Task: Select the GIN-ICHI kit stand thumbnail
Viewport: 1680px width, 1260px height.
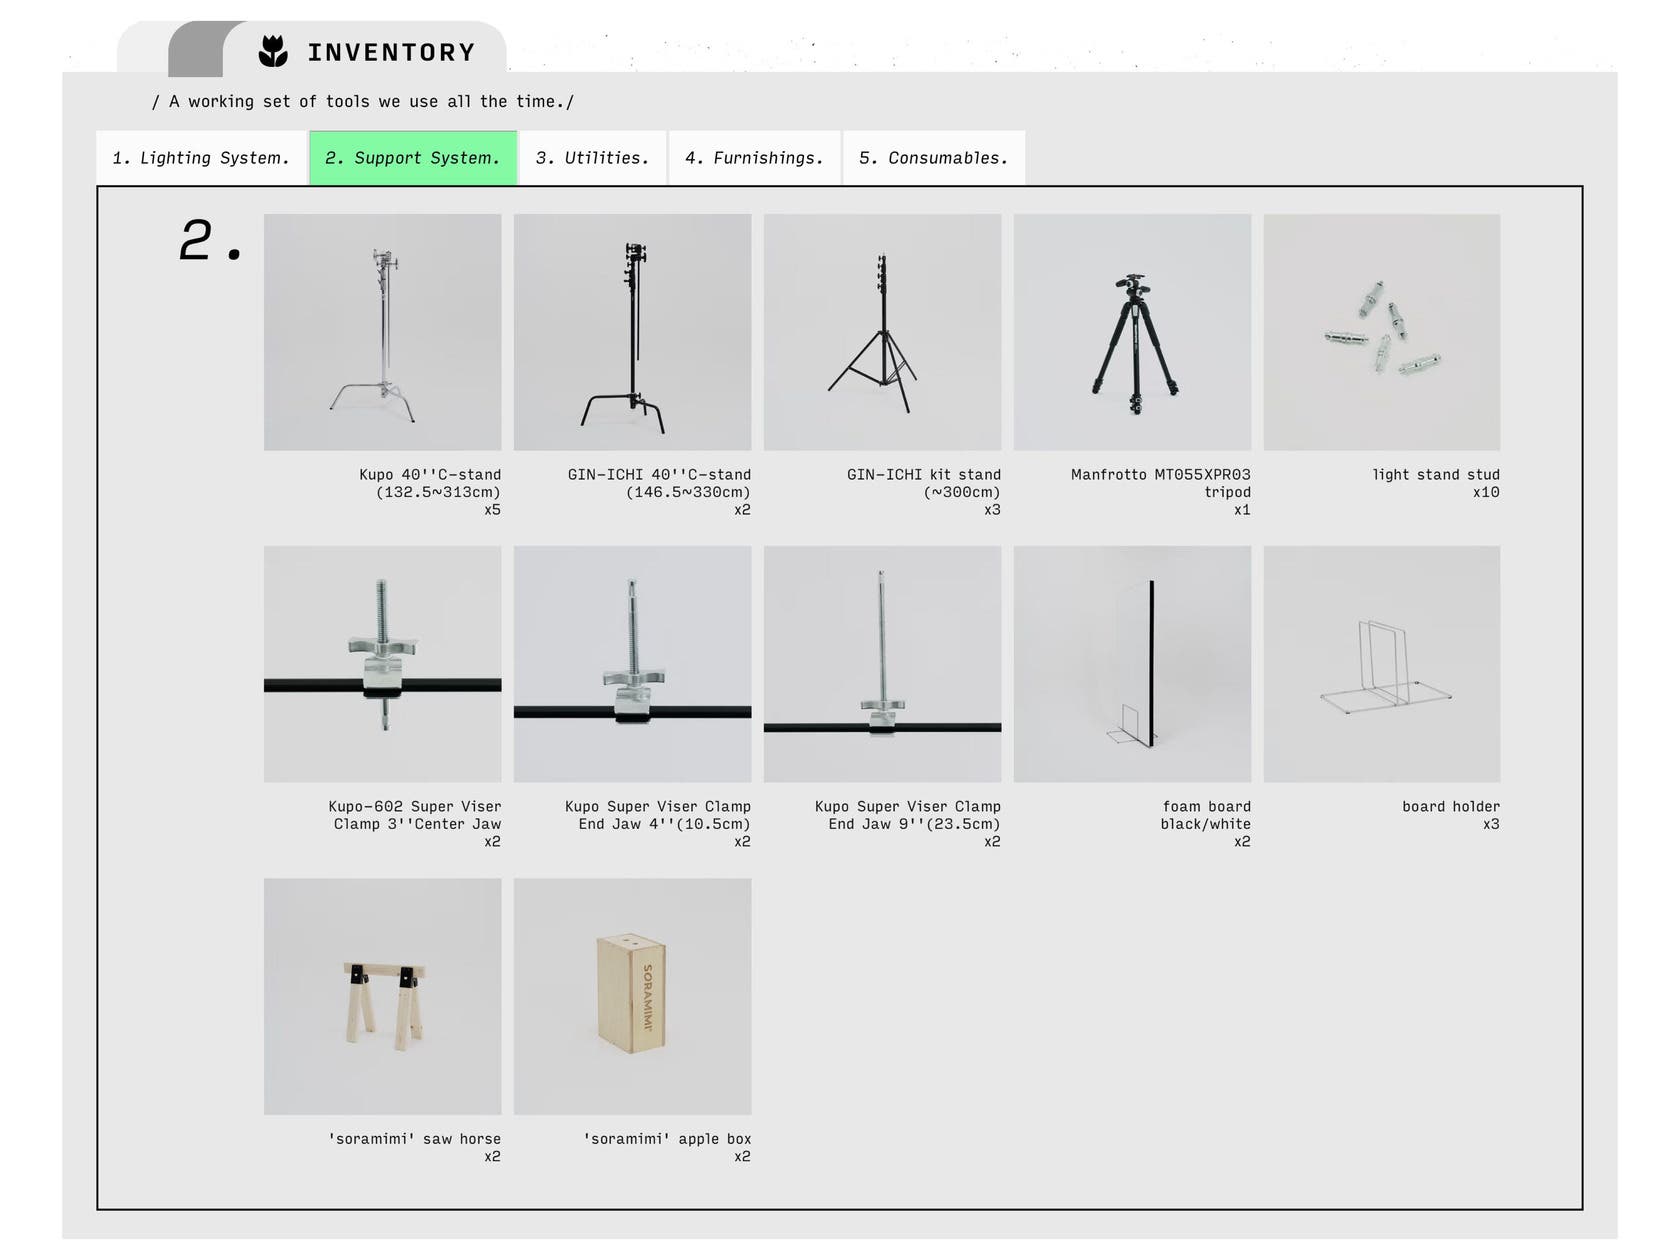Action: coord(882,332)
